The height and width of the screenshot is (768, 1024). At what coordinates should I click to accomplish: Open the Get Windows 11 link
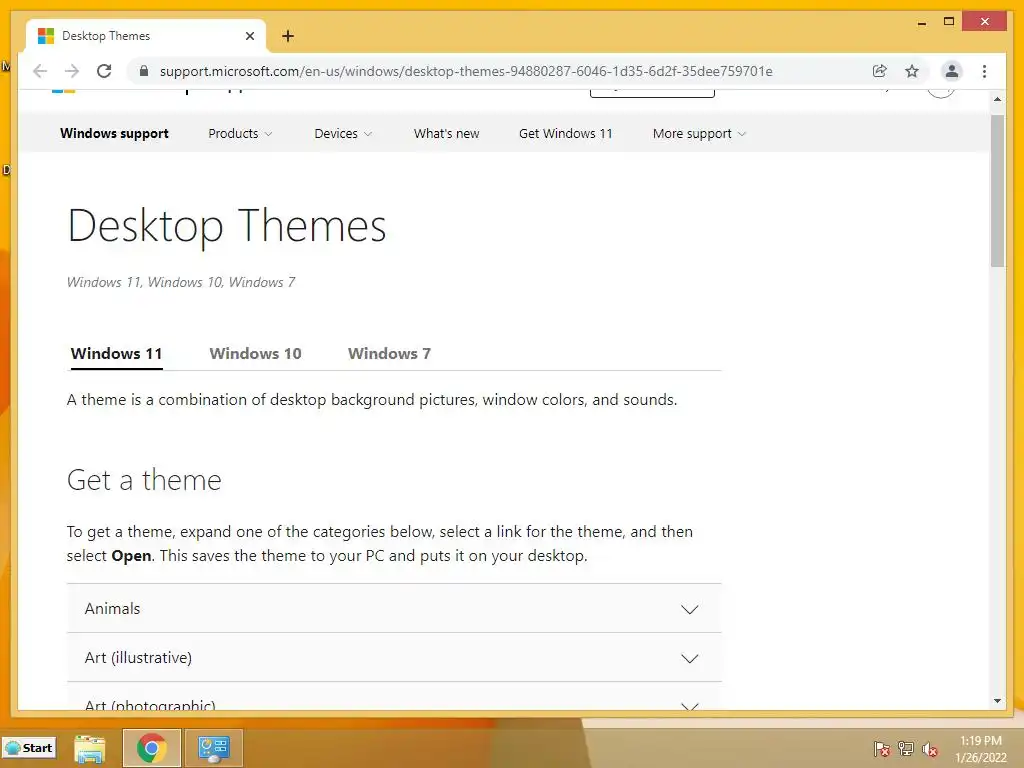(x=566, y=133)
